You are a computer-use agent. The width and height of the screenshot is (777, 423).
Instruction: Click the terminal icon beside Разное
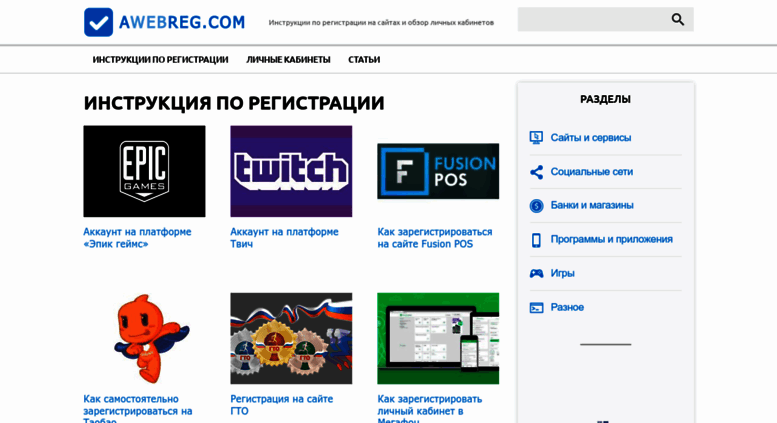(x=536, y=308)
